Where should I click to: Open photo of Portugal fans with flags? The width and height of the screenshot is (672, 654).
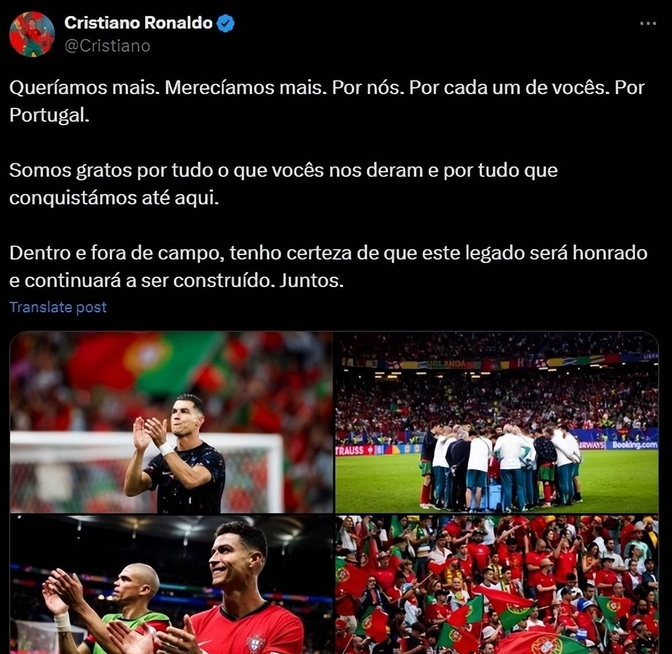(x=497, y=585)
